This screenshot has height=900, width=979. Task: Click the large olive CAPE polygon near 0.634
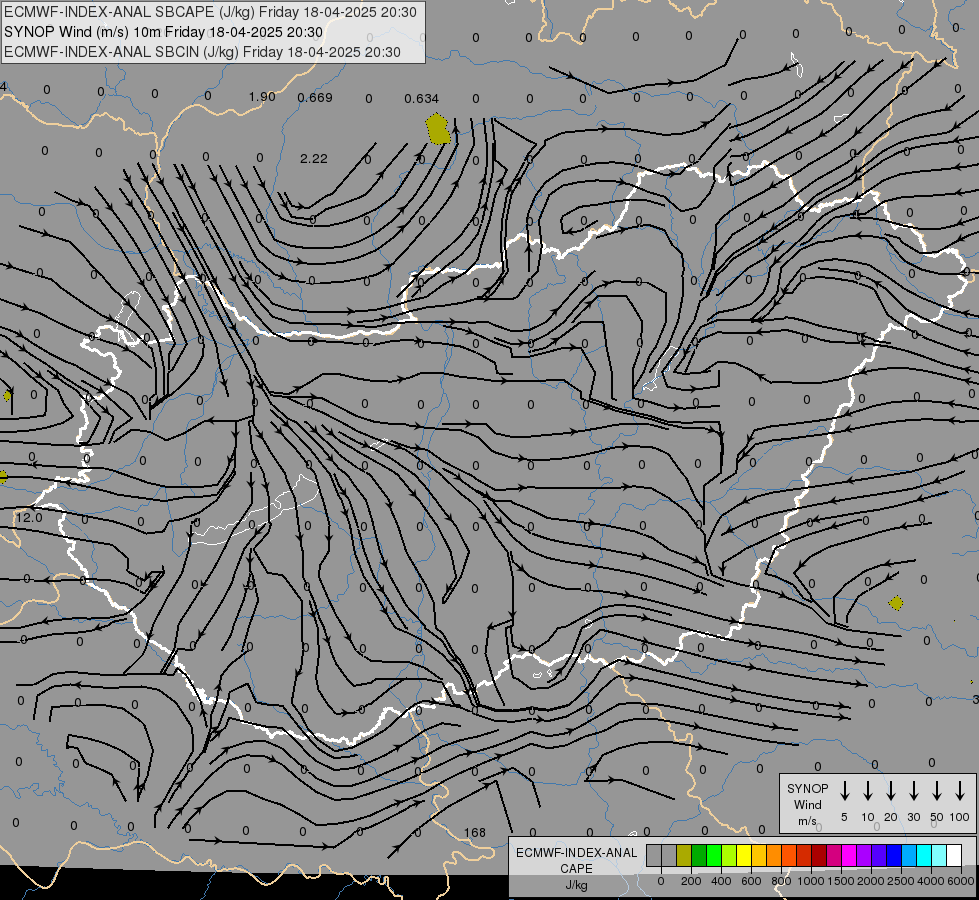(438, 129)
